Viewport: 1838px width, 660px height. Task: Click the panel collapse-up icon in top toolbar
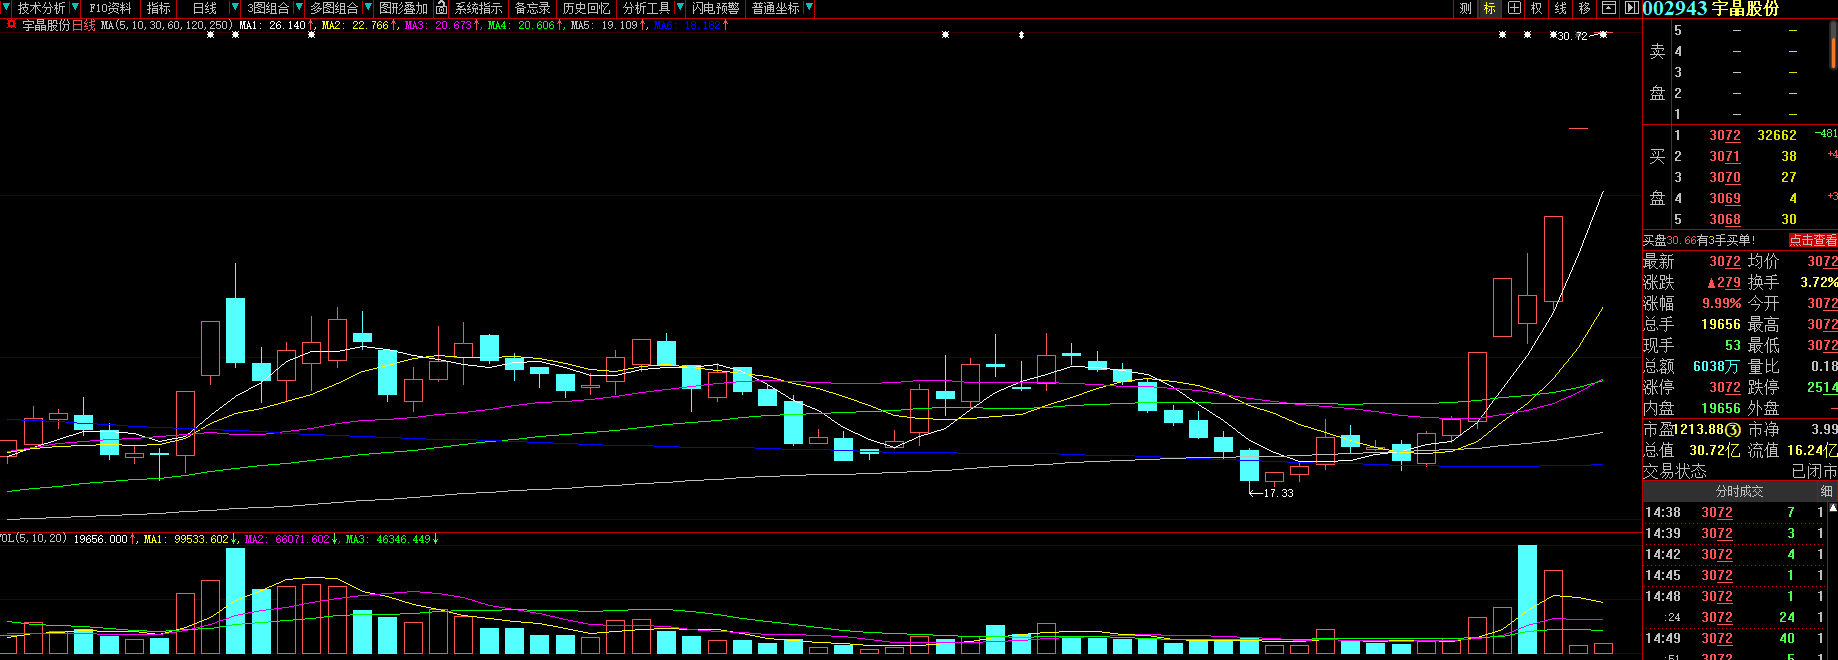[1608, 8]
